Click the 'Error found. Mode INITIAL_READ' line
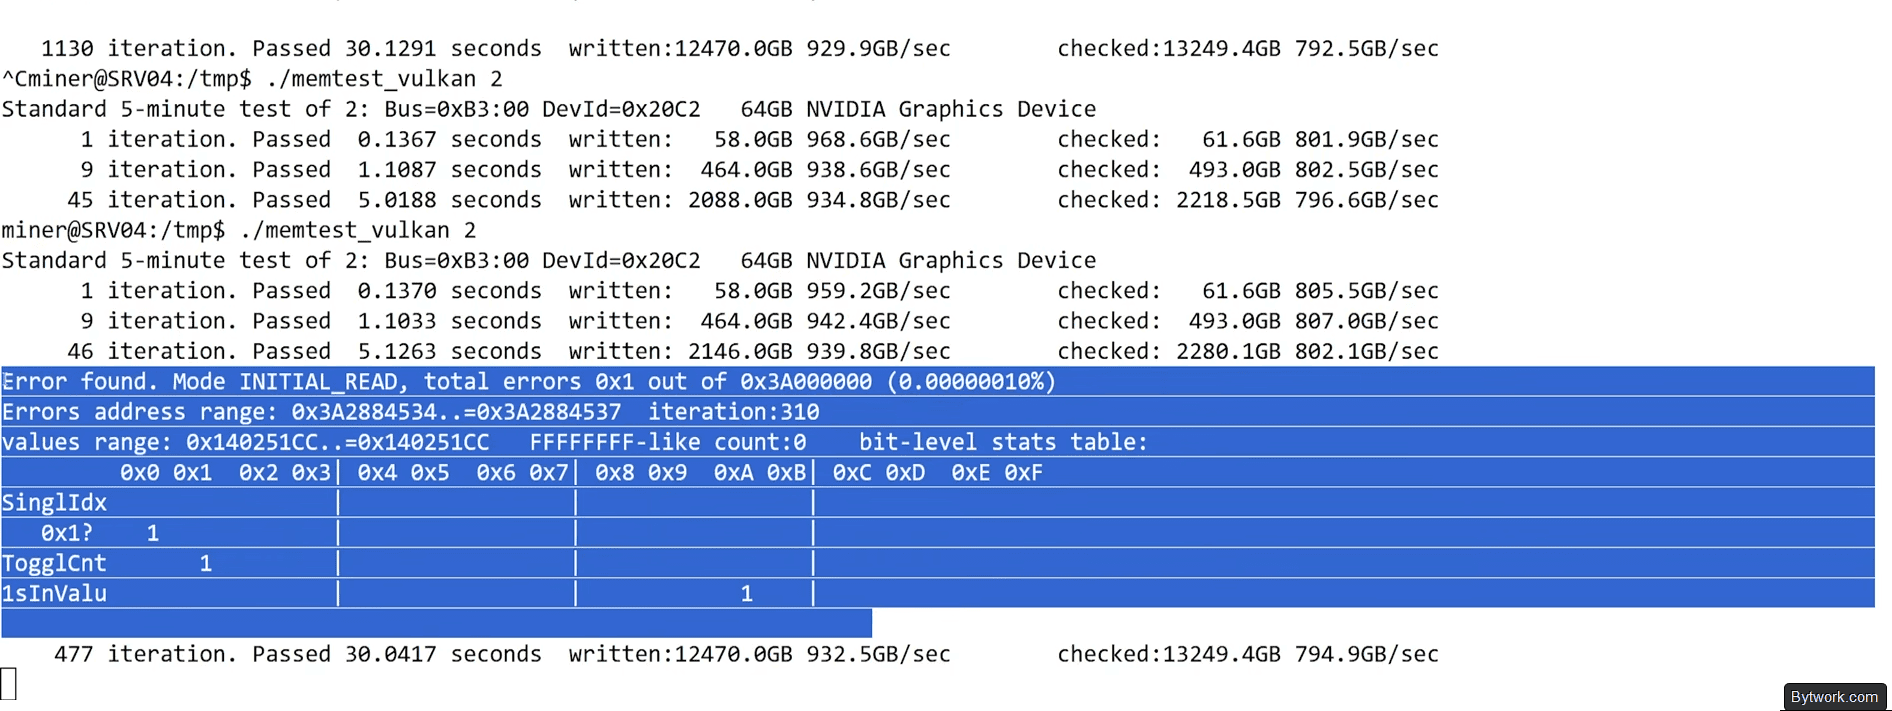The height and width of the screenshot is (711, 1892). click(x=529, y=381)
